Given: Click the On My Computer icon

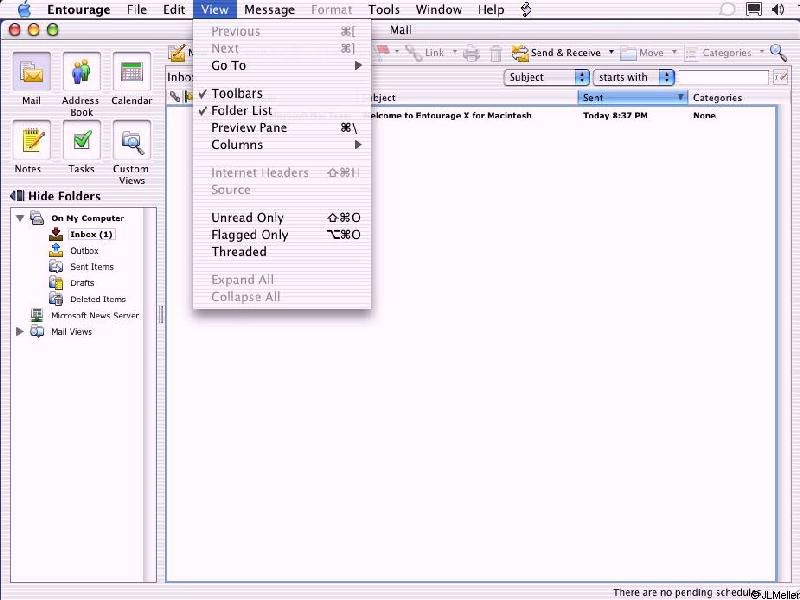Looking at the screenshot, I should [37, 218].
